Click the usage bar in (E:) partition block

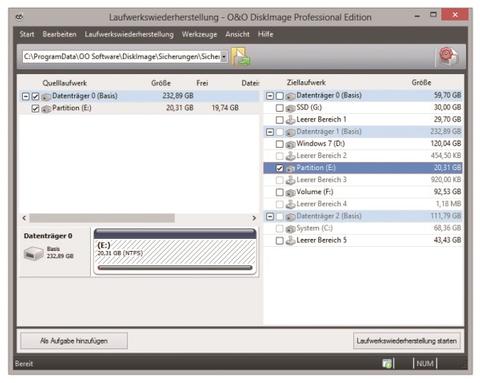point(175,268)
